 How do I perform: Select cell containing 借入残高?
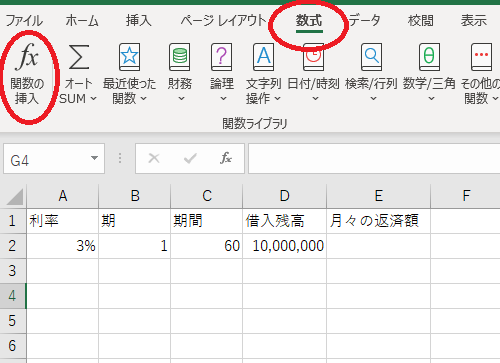pyautogui.click(x=284, y=221)
